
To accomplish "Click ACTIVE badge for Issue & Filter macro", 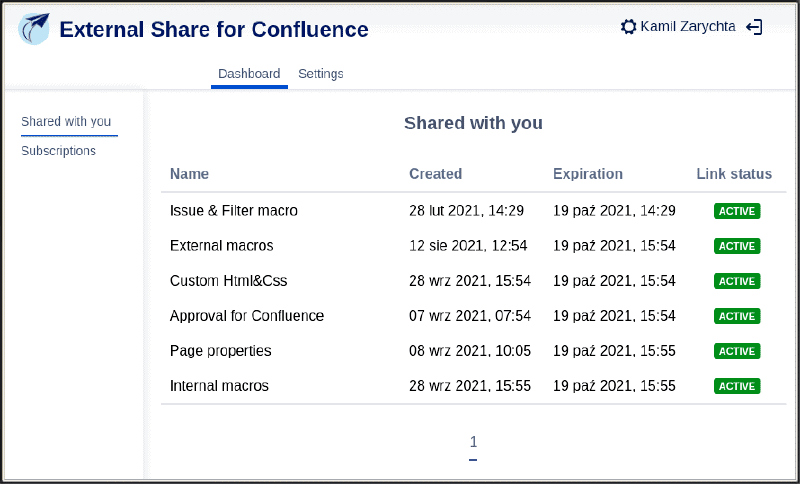I will point(737,211).
